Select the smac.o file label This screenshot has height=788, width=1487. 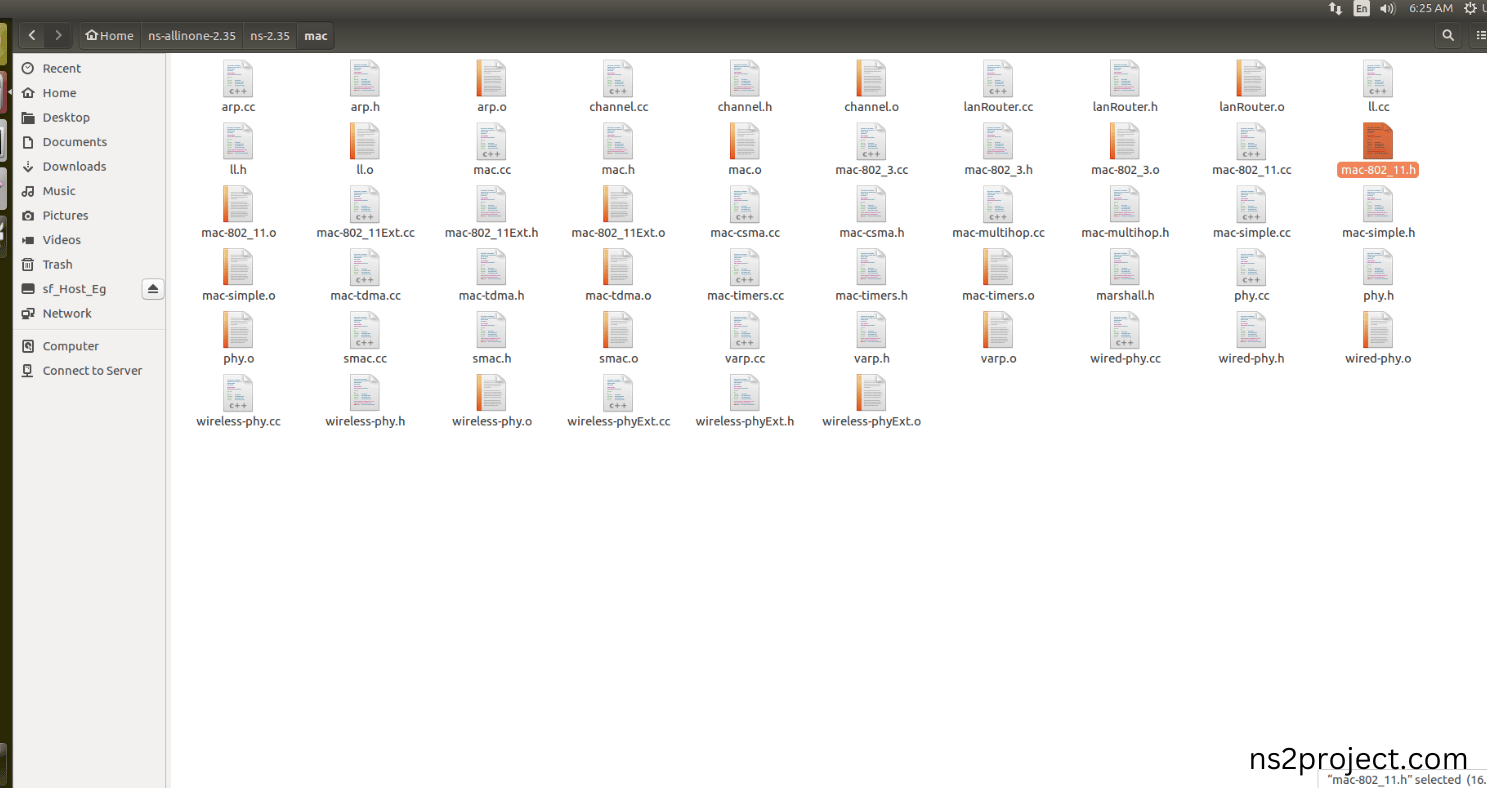pyautogui.click(x=618, y=359)
